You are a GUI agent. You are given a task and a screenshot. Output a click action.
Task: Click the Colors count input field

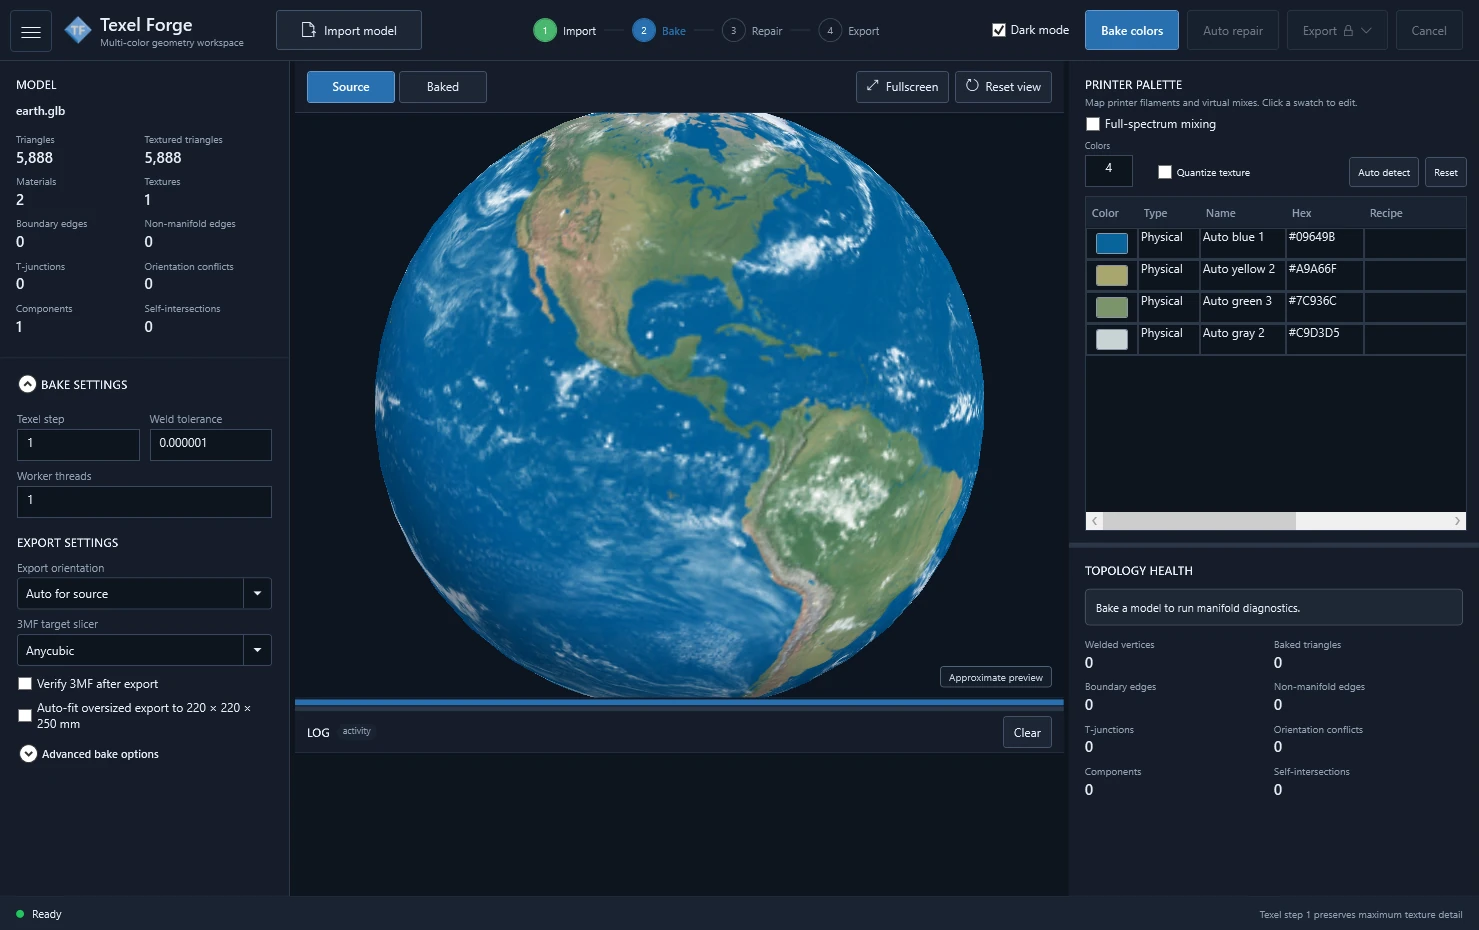coord(1109,171)
